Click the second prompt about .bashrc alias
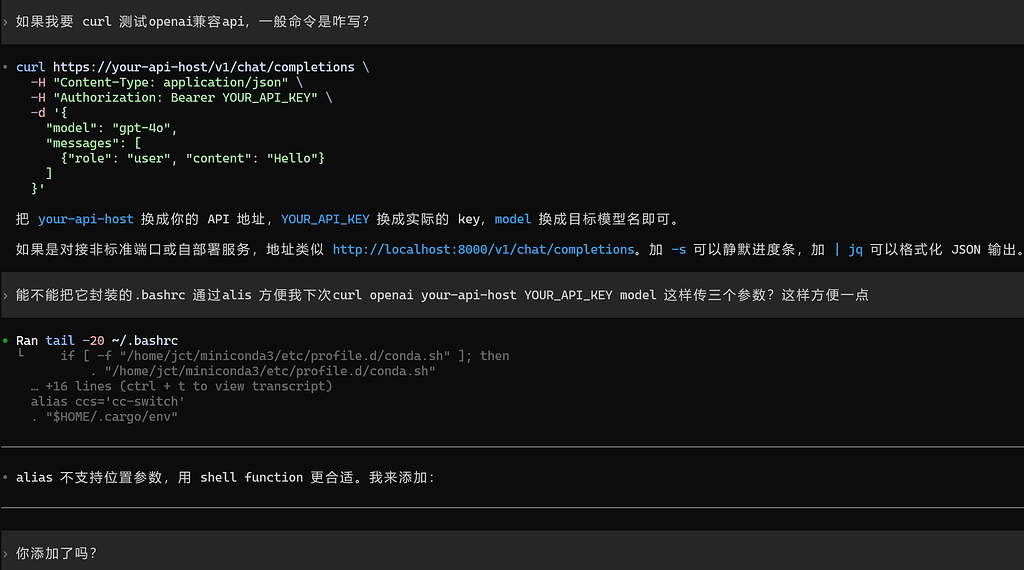The height and width of the screenshot is (570, 1024). [512, 295]
